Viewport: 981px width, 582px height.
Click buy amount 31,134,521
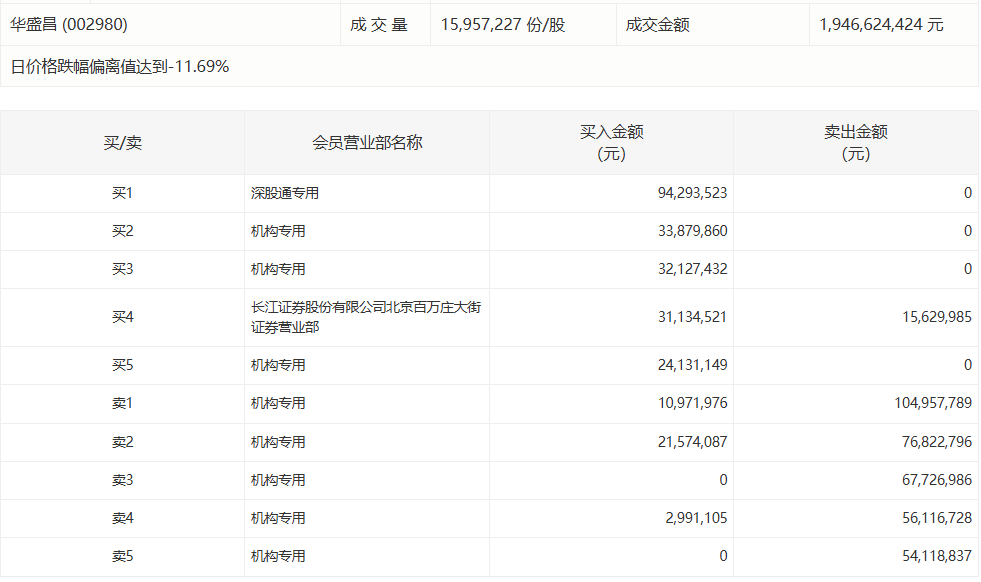[x=692, y=317]
